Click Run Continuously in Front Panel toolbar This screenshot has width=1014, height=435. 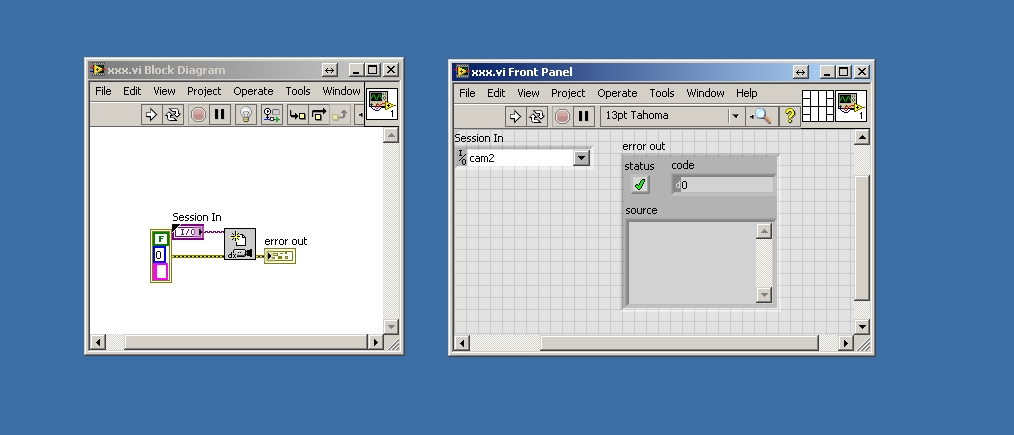[x=537, y=116]
